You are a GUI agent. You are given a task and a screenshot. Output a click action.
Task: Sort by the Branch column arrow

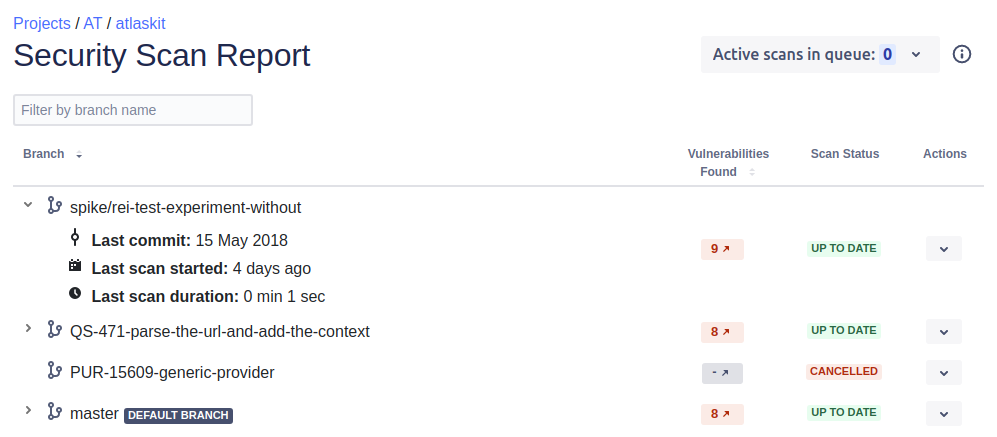pyautogui.click(x=79, y=155)
